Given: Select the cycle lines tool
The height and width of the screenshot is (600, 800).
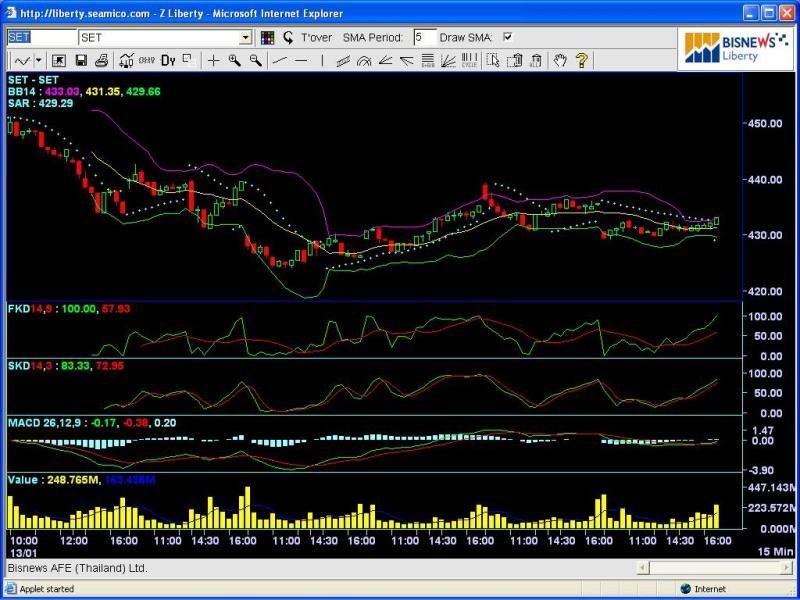Looking at the screenshot, I should [x=469, y=61].
